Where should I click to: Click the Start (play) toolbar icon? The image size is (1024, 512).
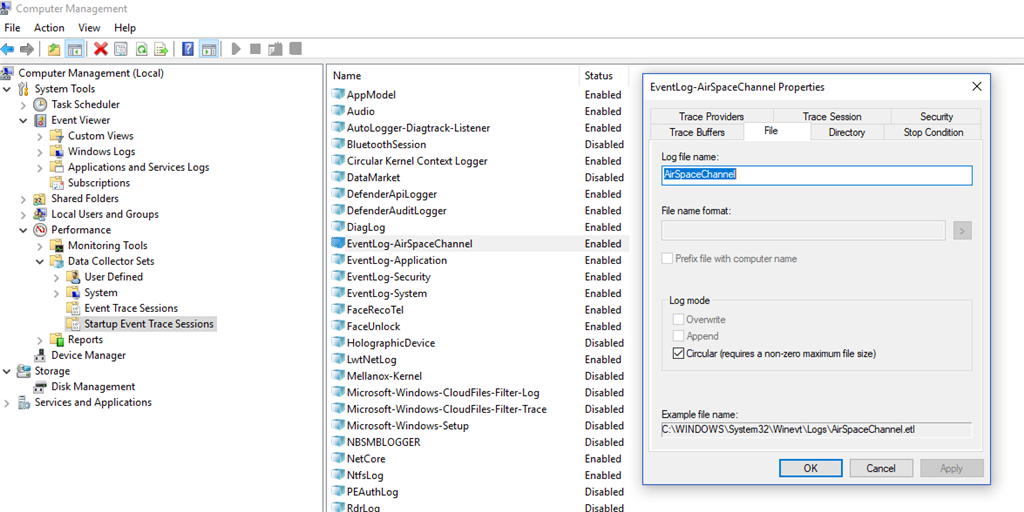tap(236, 49)
